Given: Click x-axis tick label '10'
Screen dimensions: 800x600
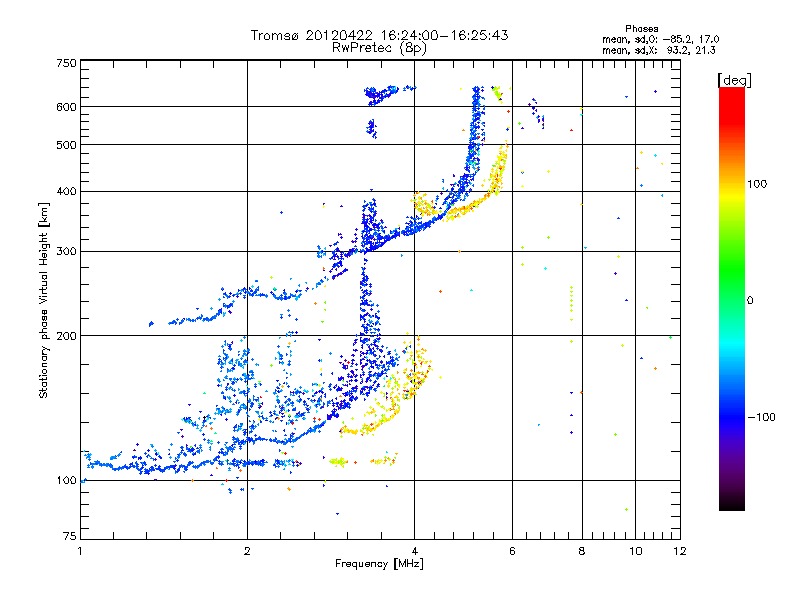Looking at the screenshot, I should (x=635, y=551).
